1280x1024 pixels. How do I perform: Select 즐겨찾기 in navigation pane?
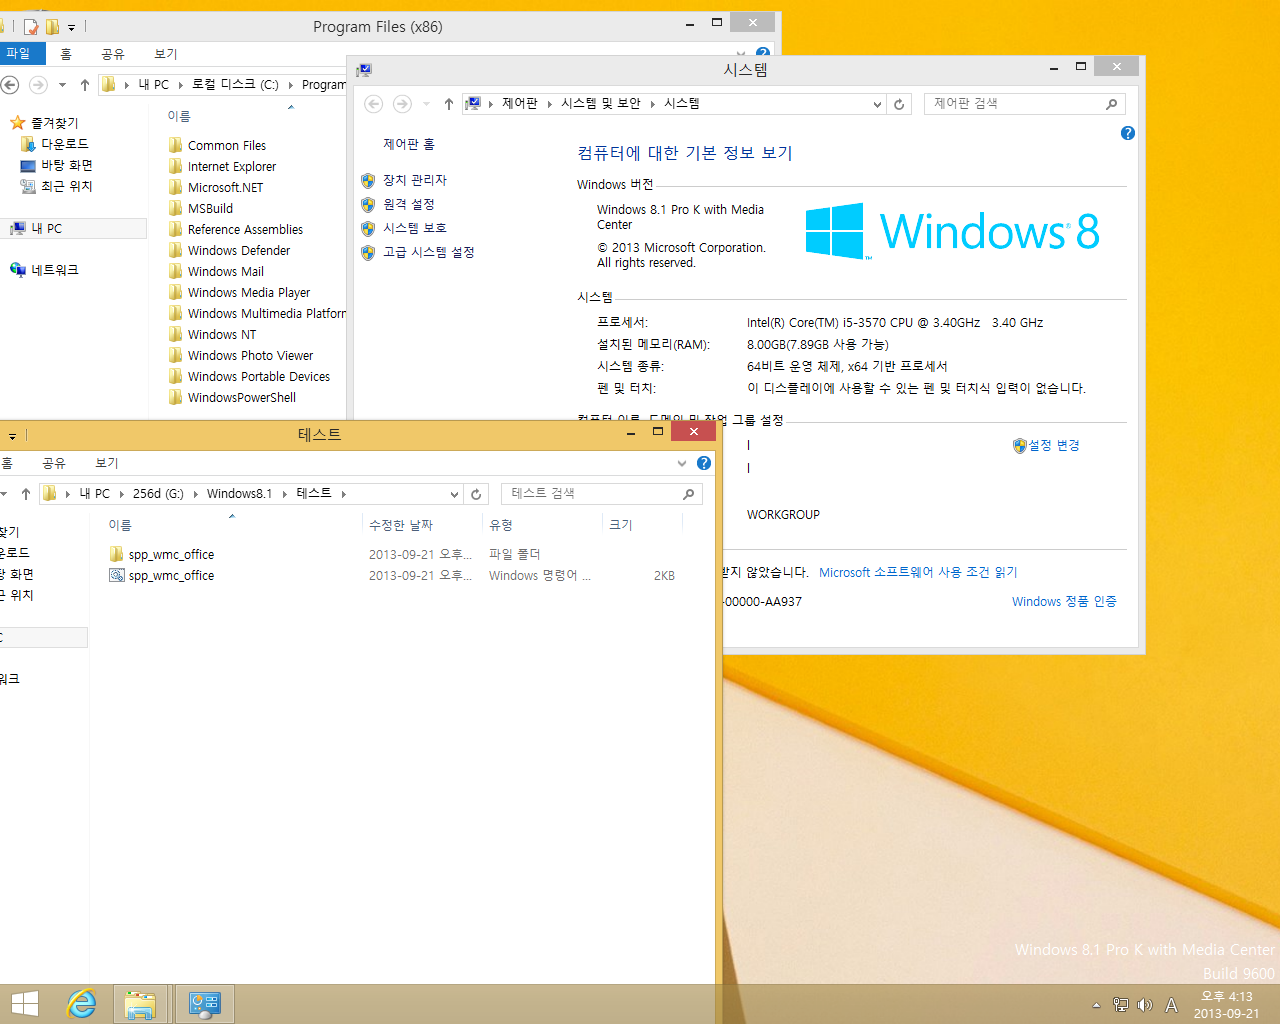pos(54,123)
